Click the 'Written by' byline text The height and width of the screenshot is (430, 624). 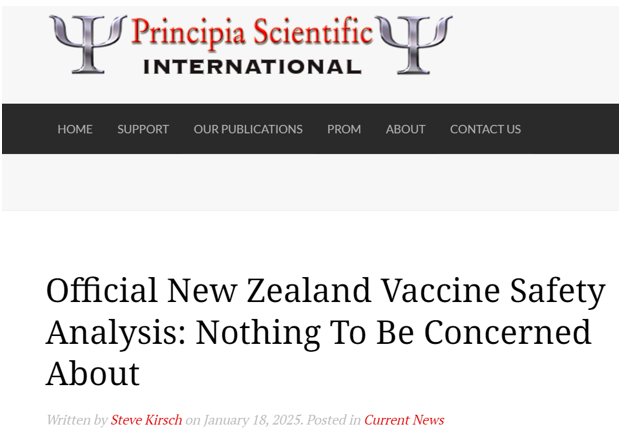pos(76,420)
